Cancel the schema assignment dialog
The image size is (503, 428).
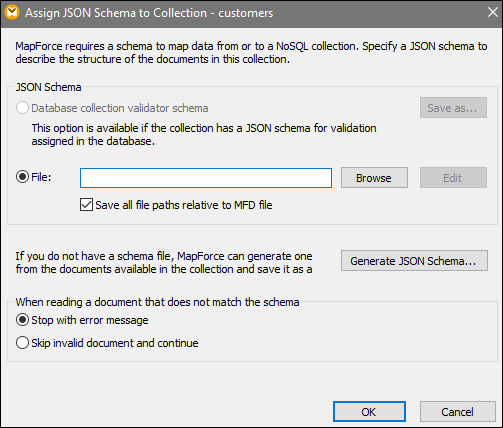pyautogui.click(x=458, y=412)
